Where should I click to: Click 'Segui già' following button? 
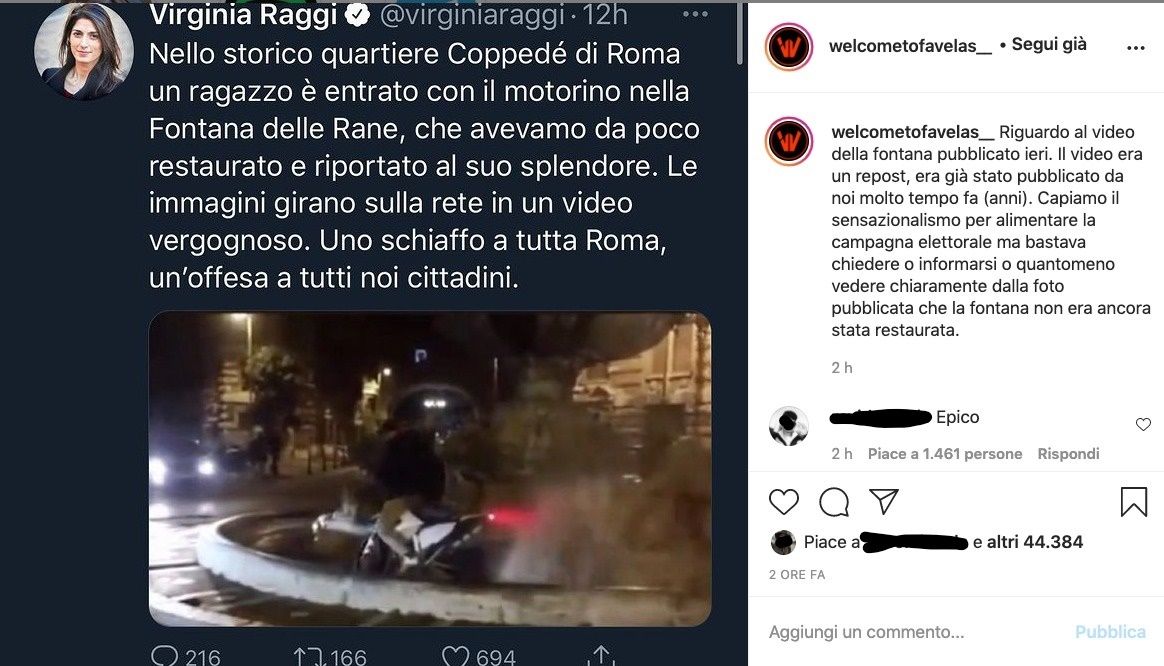click(x=1049, y=45)
